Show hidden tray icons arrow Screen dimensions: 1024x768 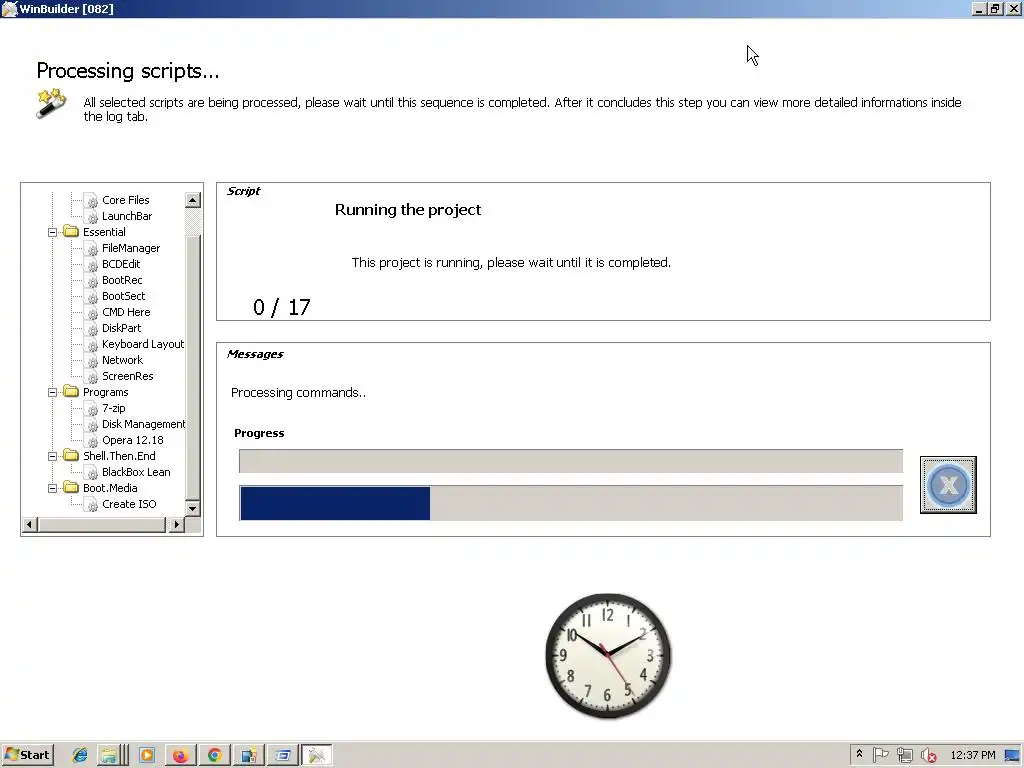[x=859, y=755]
